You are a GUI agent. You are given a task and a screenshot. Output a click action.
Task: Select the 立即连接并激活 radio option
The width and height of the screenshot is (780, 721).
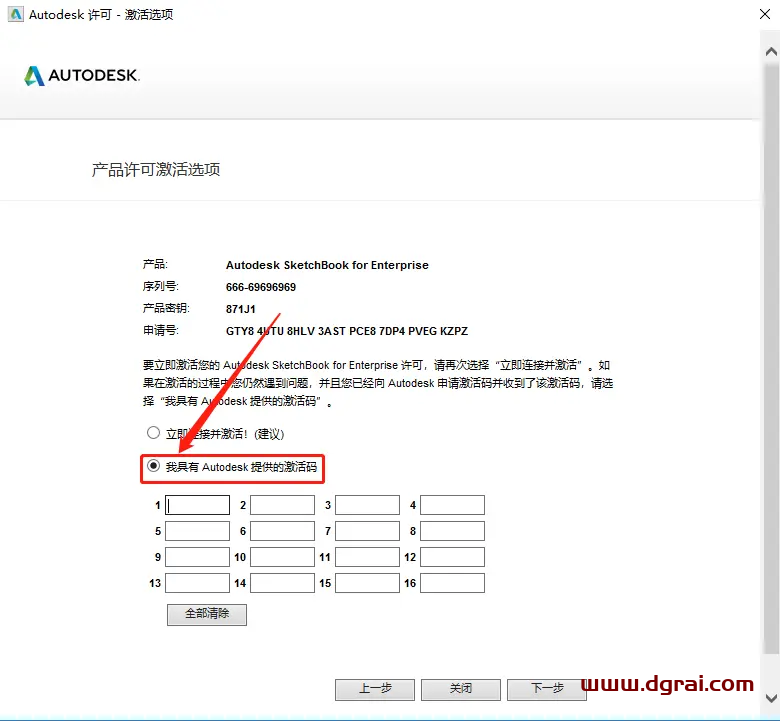pyautogui.click(x=153, y=433)
